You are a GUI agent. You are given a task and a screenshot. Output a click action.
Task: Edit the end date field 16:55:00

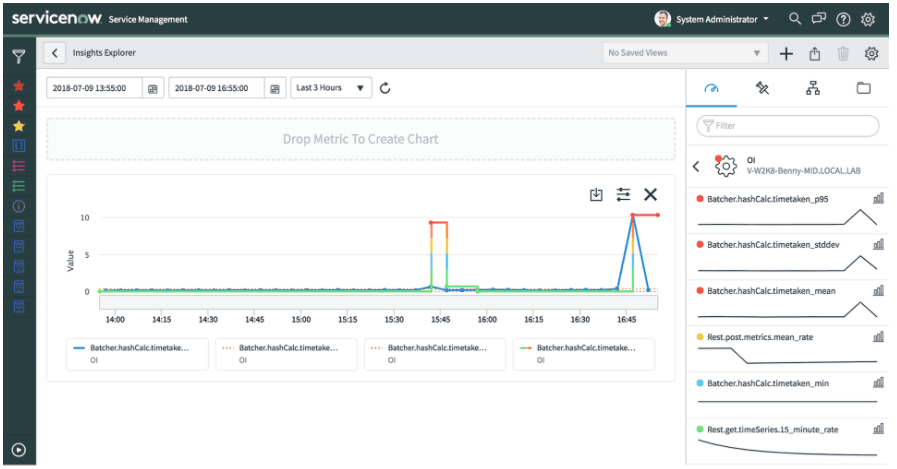[x=216, y=88]
